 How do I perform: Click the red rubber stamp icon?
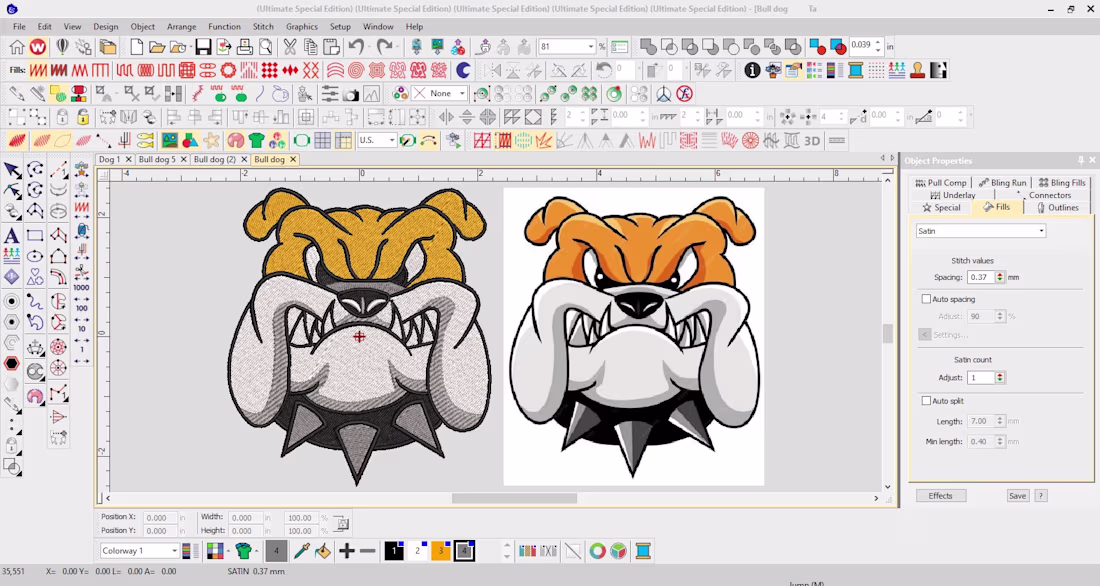(917, 70)
